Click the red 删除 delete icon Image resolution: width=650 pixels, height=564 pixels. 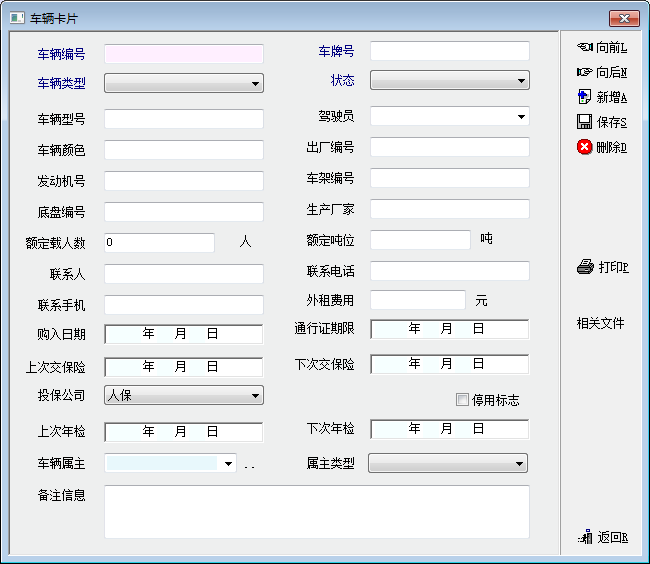pyautogui.click(x=585, y=147)
